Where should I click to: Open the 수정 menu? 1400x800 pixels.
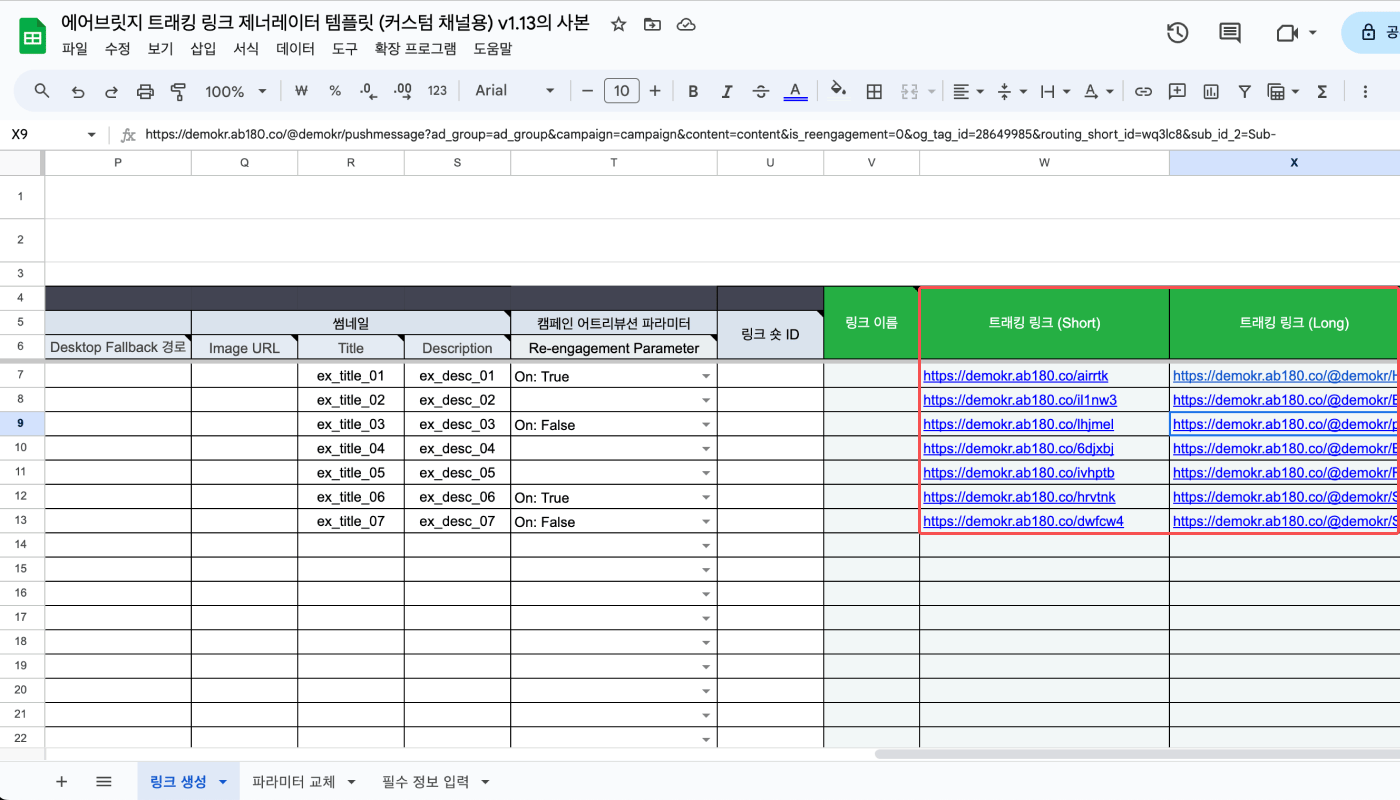pos(118,48)
